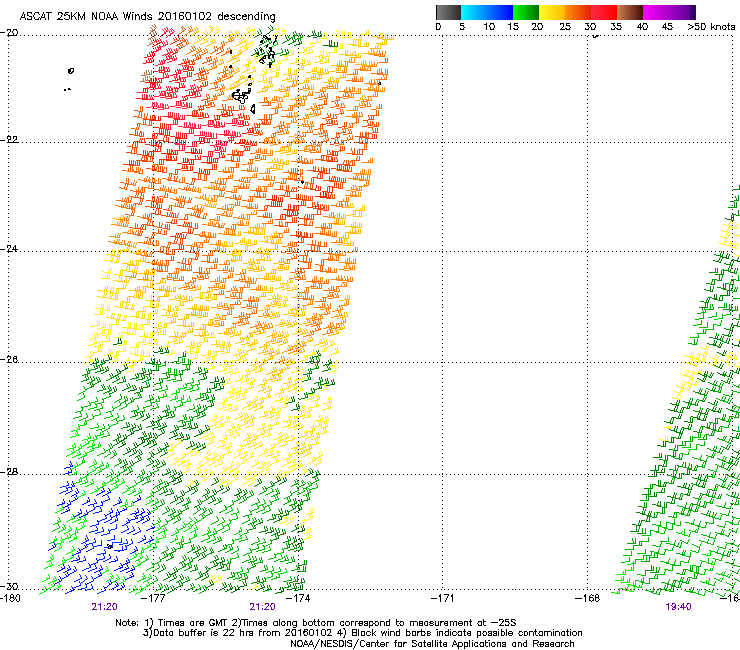The height and width of the screenshot is (650, 740).
Task: Select the red segment of the color bar
Action: (604, 12)
